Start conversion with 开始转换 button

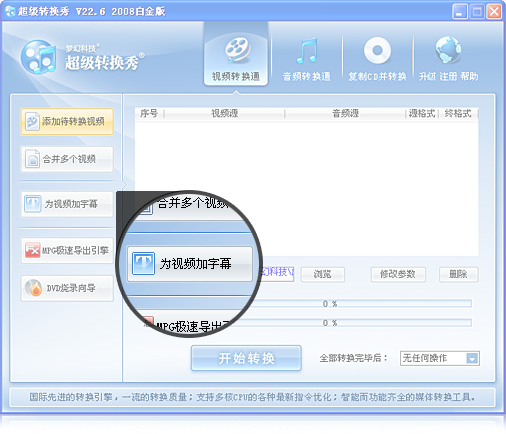pyautogui.click(x=246, y=358)
